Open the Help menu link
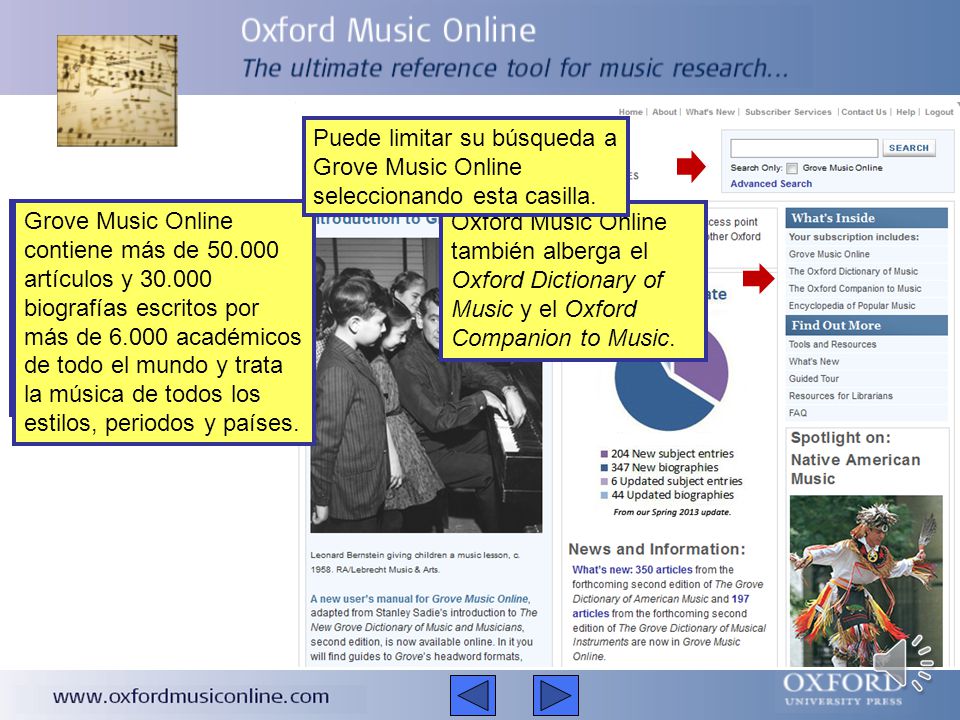This screenshot has height=720, width=960. point(906,112)
